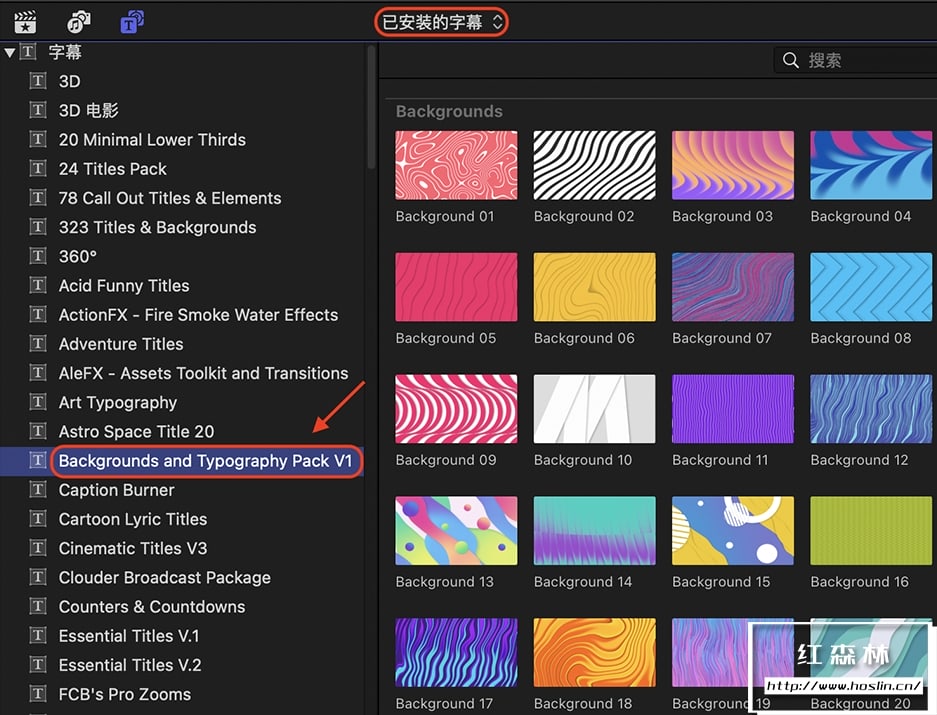Select Background 15 thumbnail
Viewport: 937px width, 715px height.
[733, 531]
